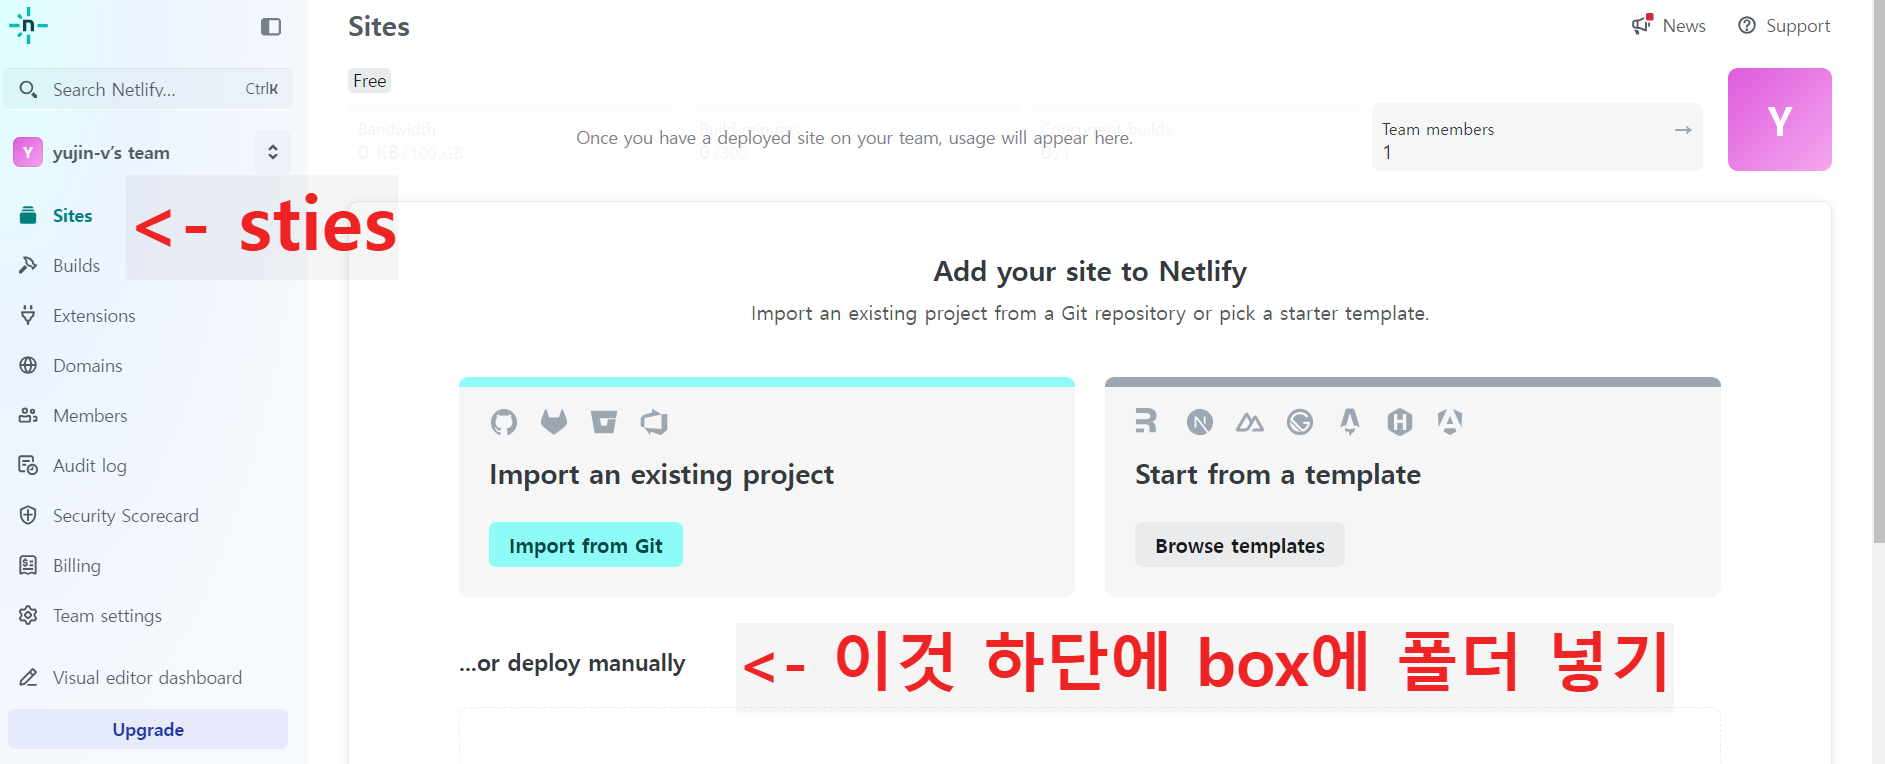Click the Remix icon in template card
Image resolution: width=1885 pixels, height=764 pixels.
click(1146, 421)
